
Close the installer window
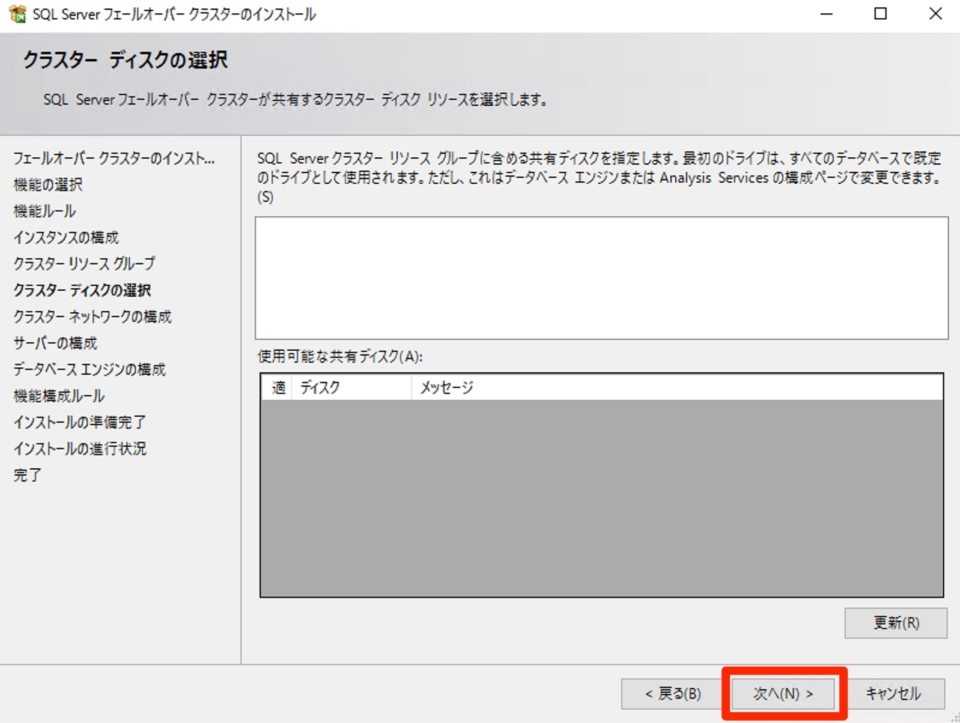click(x=935, y=13)
